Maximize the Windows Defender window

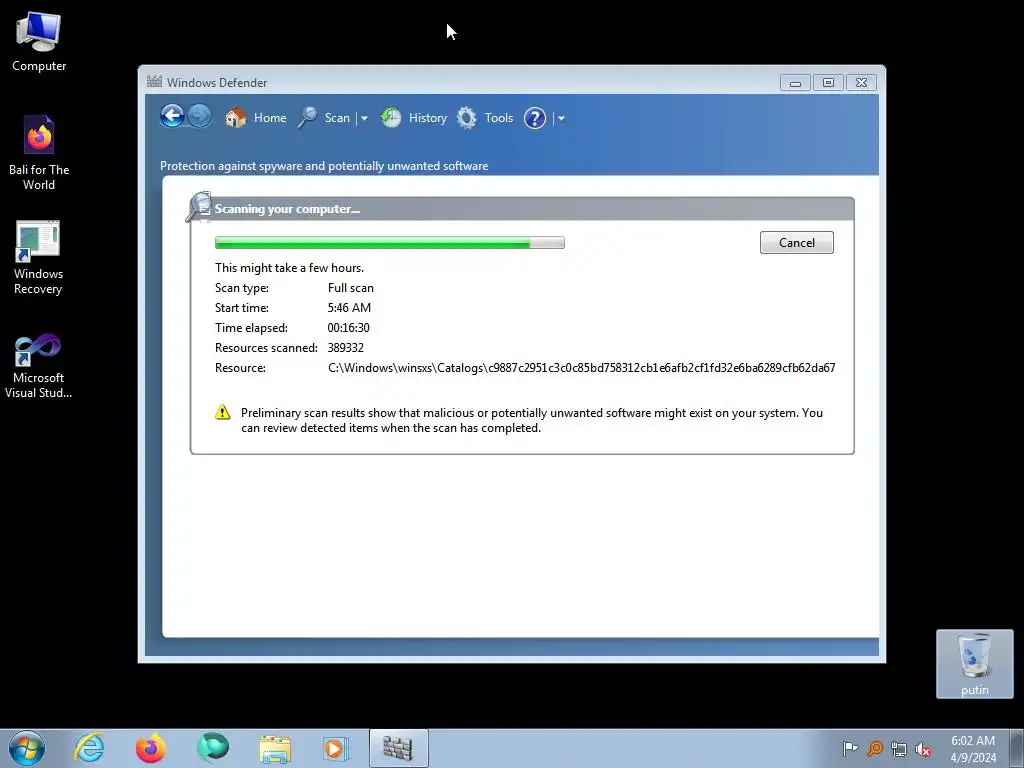[828, 83]
